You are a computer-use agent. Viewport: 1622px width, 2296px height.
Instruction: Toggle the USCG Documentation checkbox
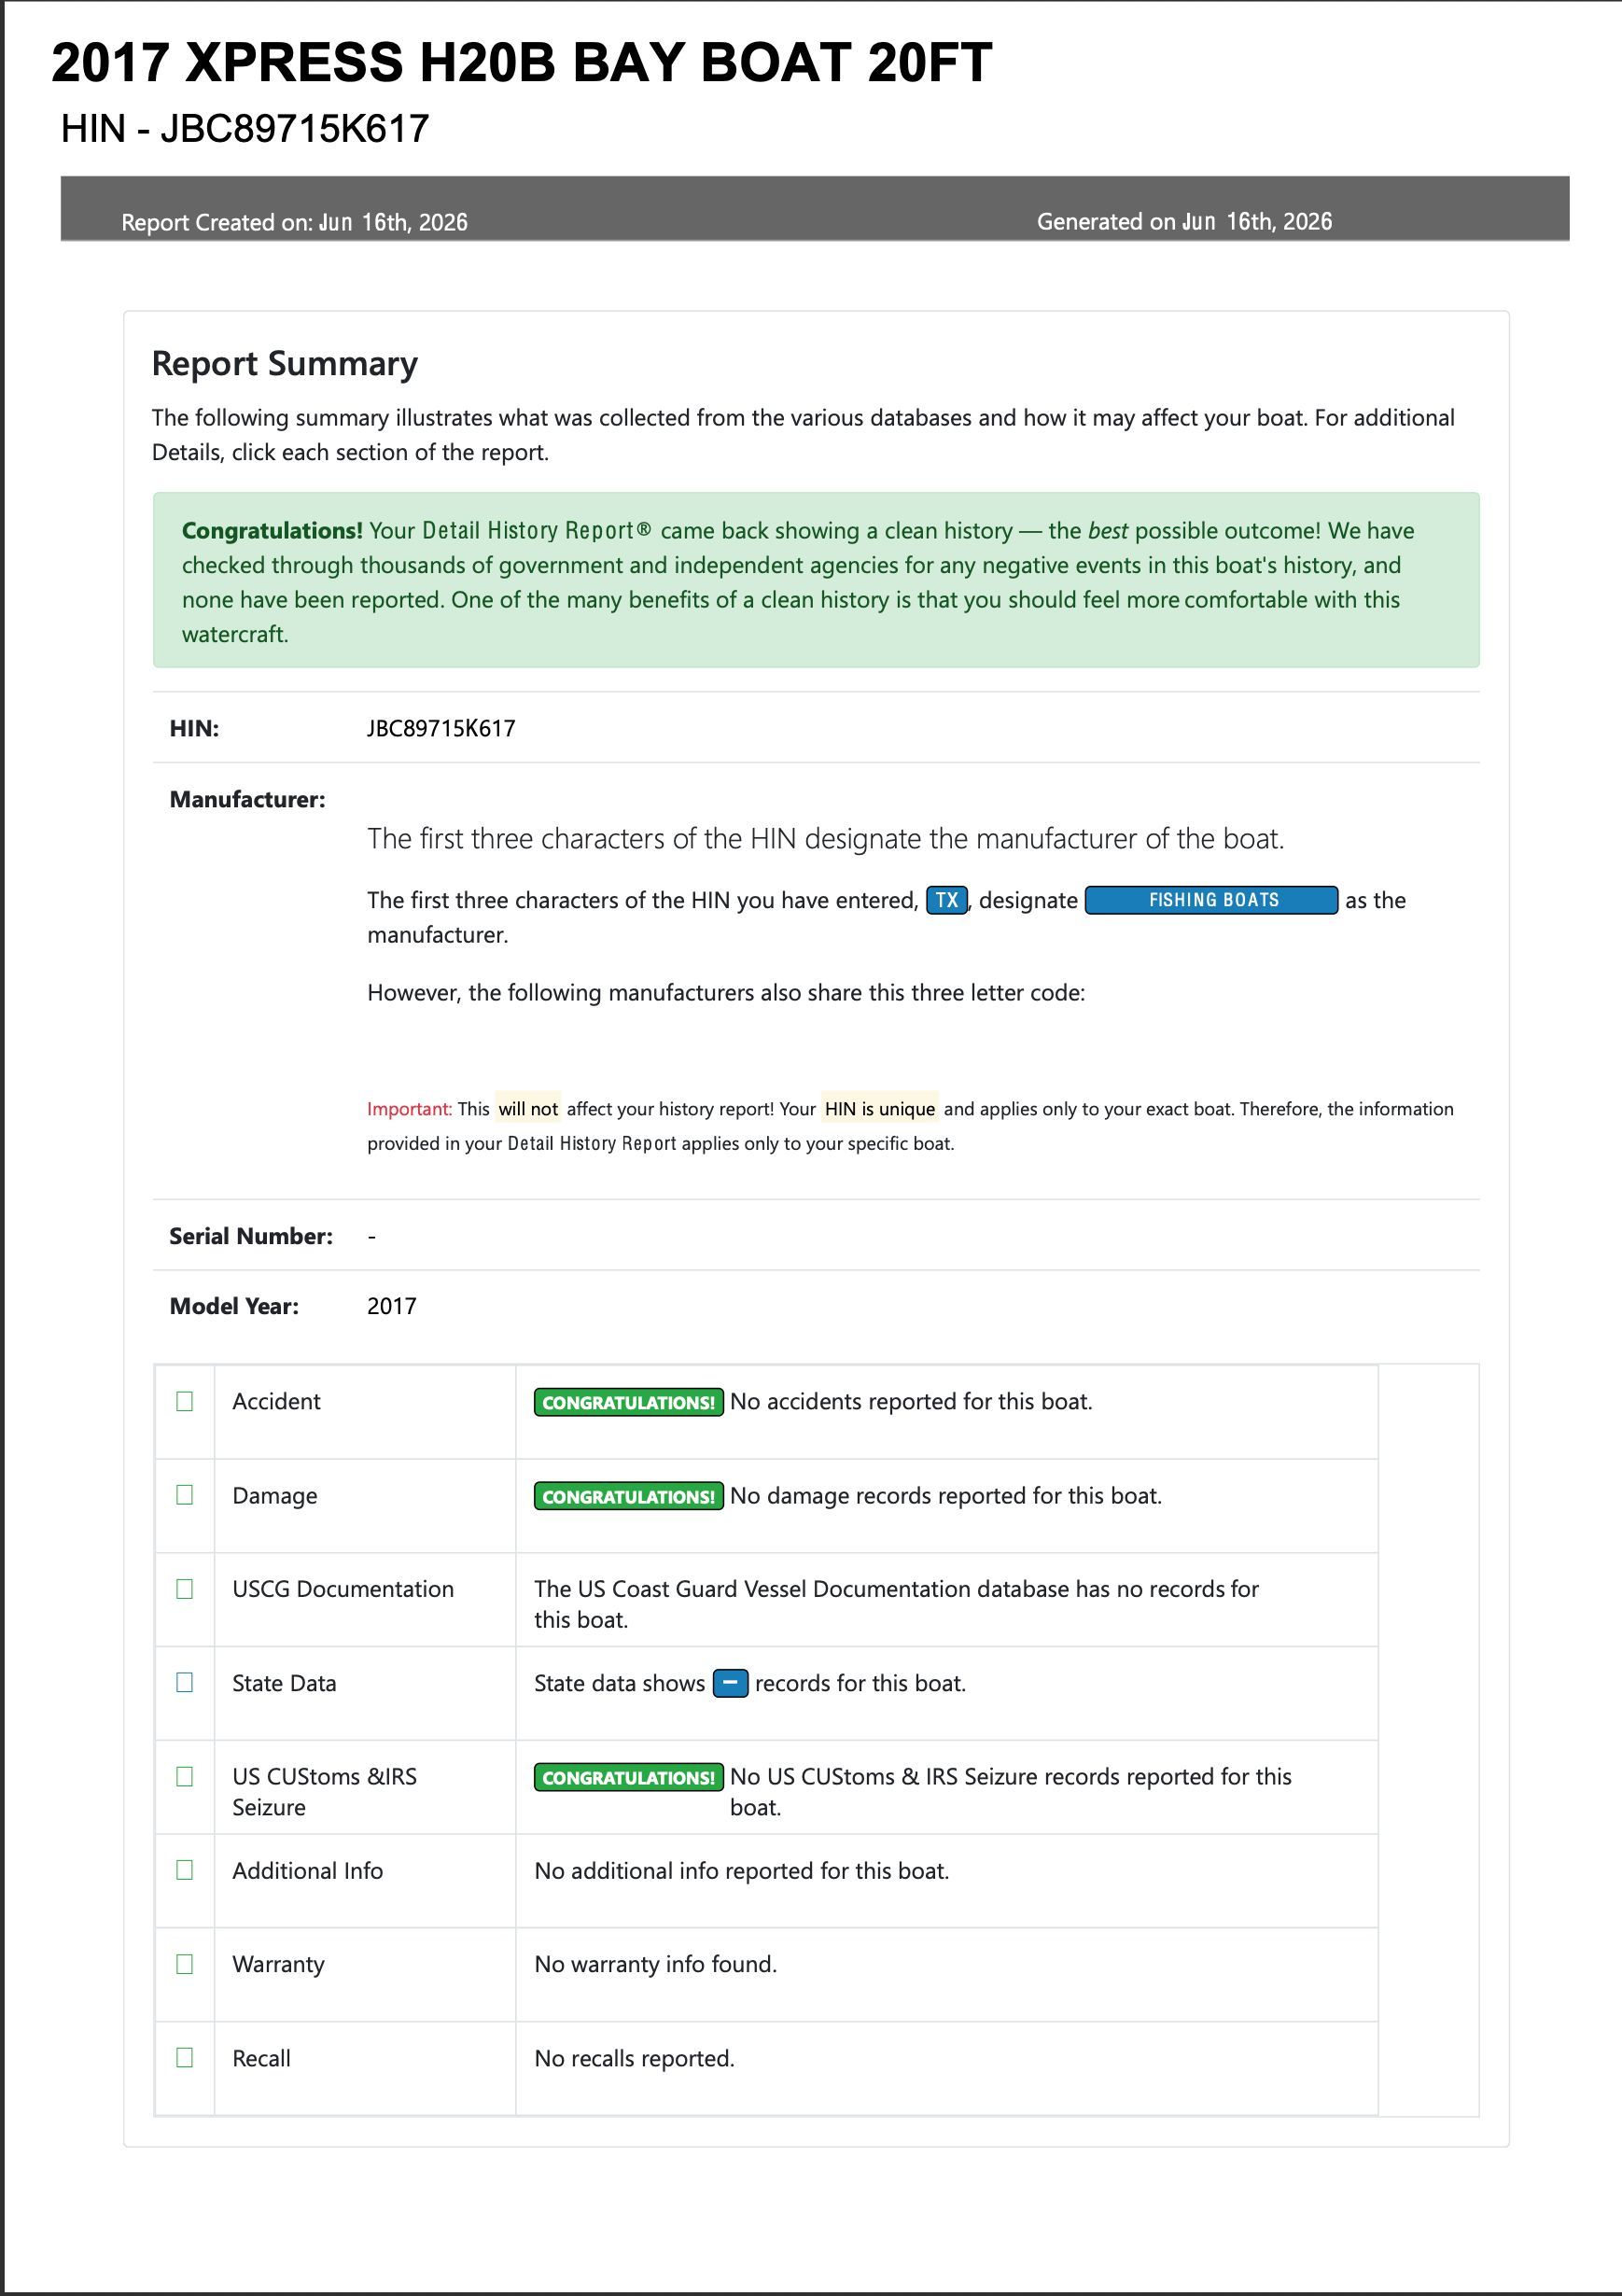click(184, 1588)
